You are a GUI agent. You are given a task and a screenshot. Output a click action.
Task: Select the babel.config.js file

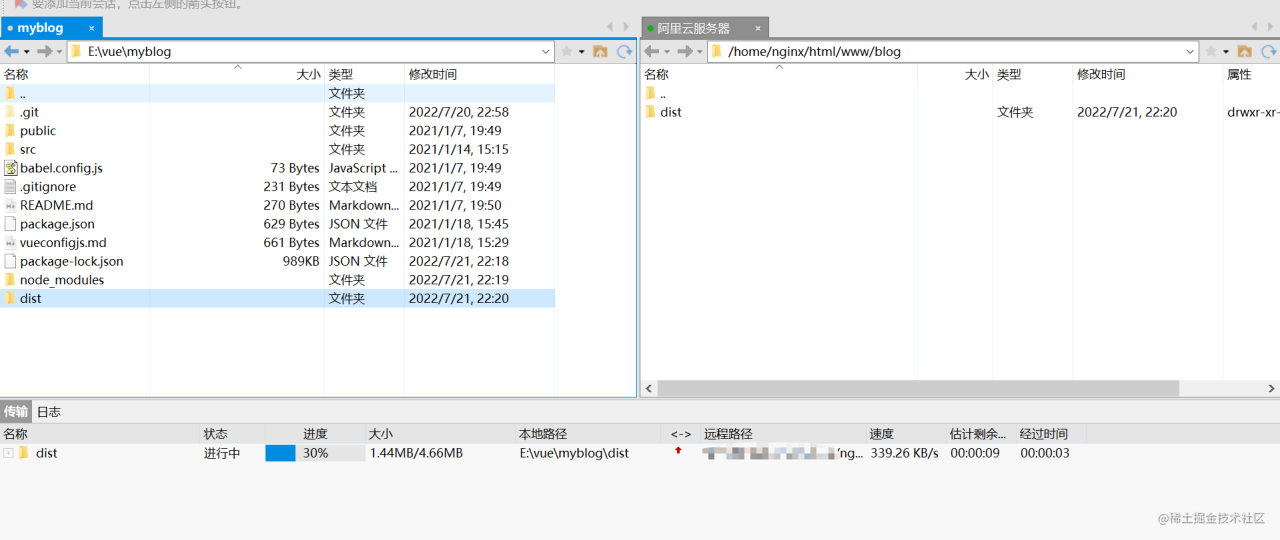click(x=277, y=168)
